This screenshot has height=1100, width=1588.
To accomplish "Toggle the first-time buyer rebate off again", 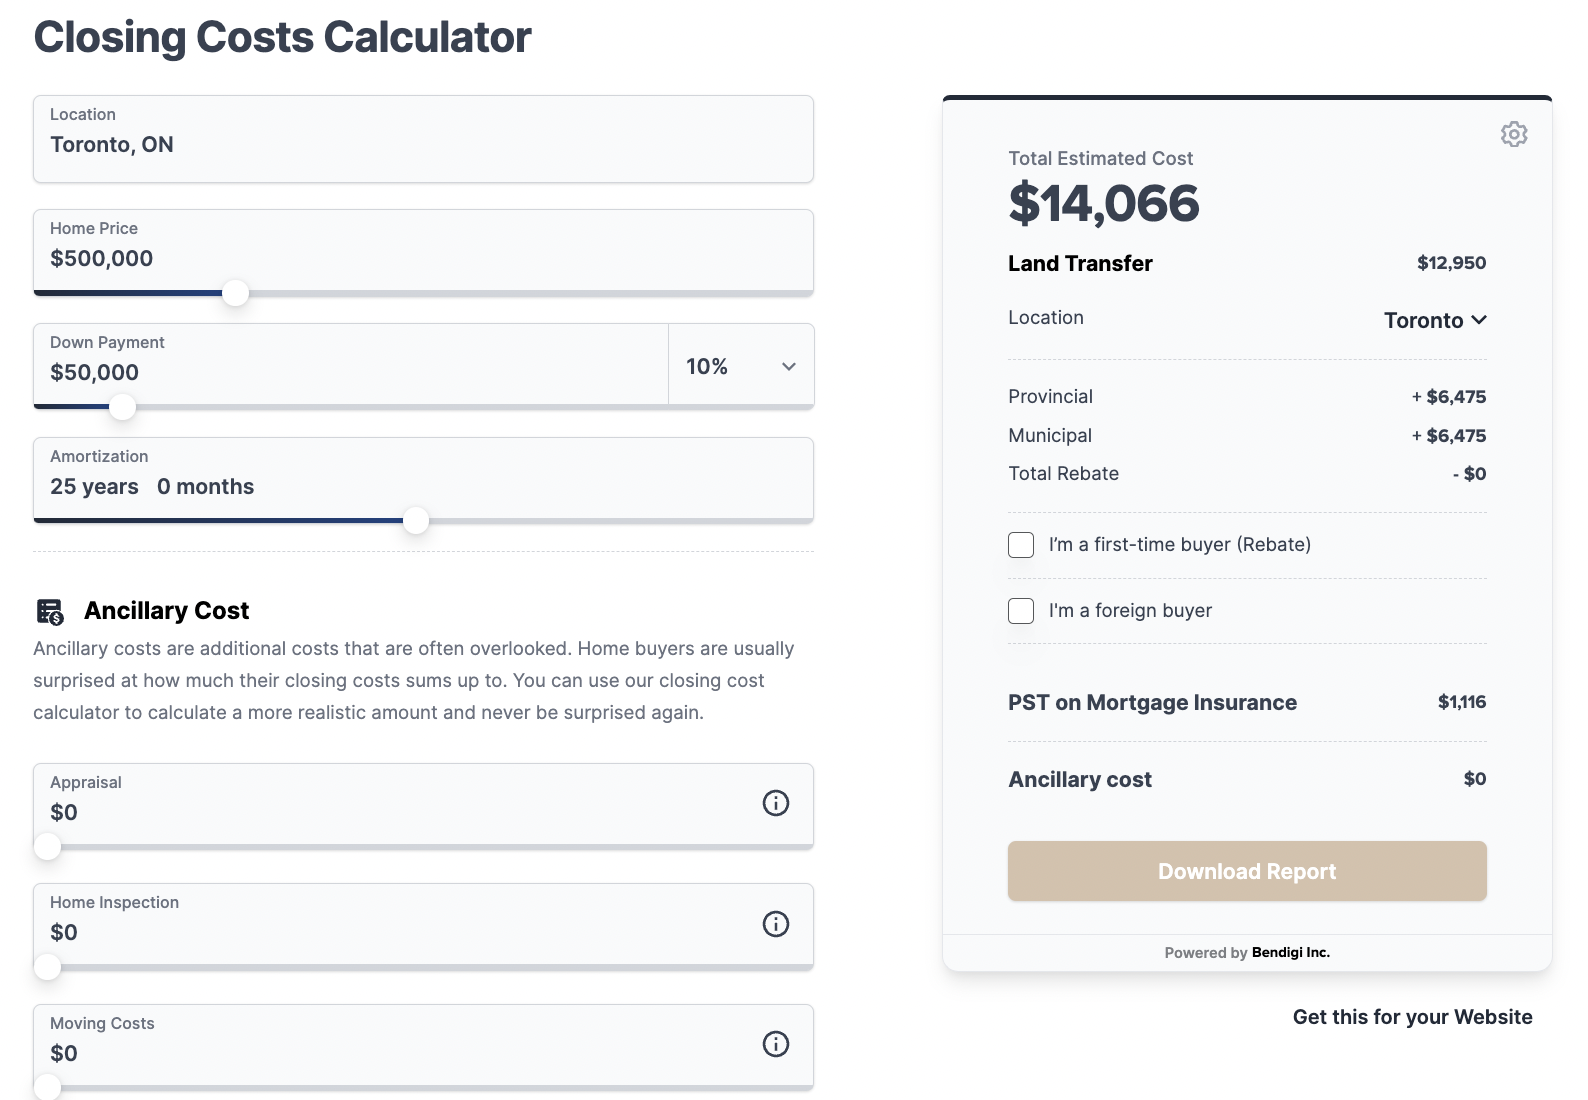I will 1020,544.
